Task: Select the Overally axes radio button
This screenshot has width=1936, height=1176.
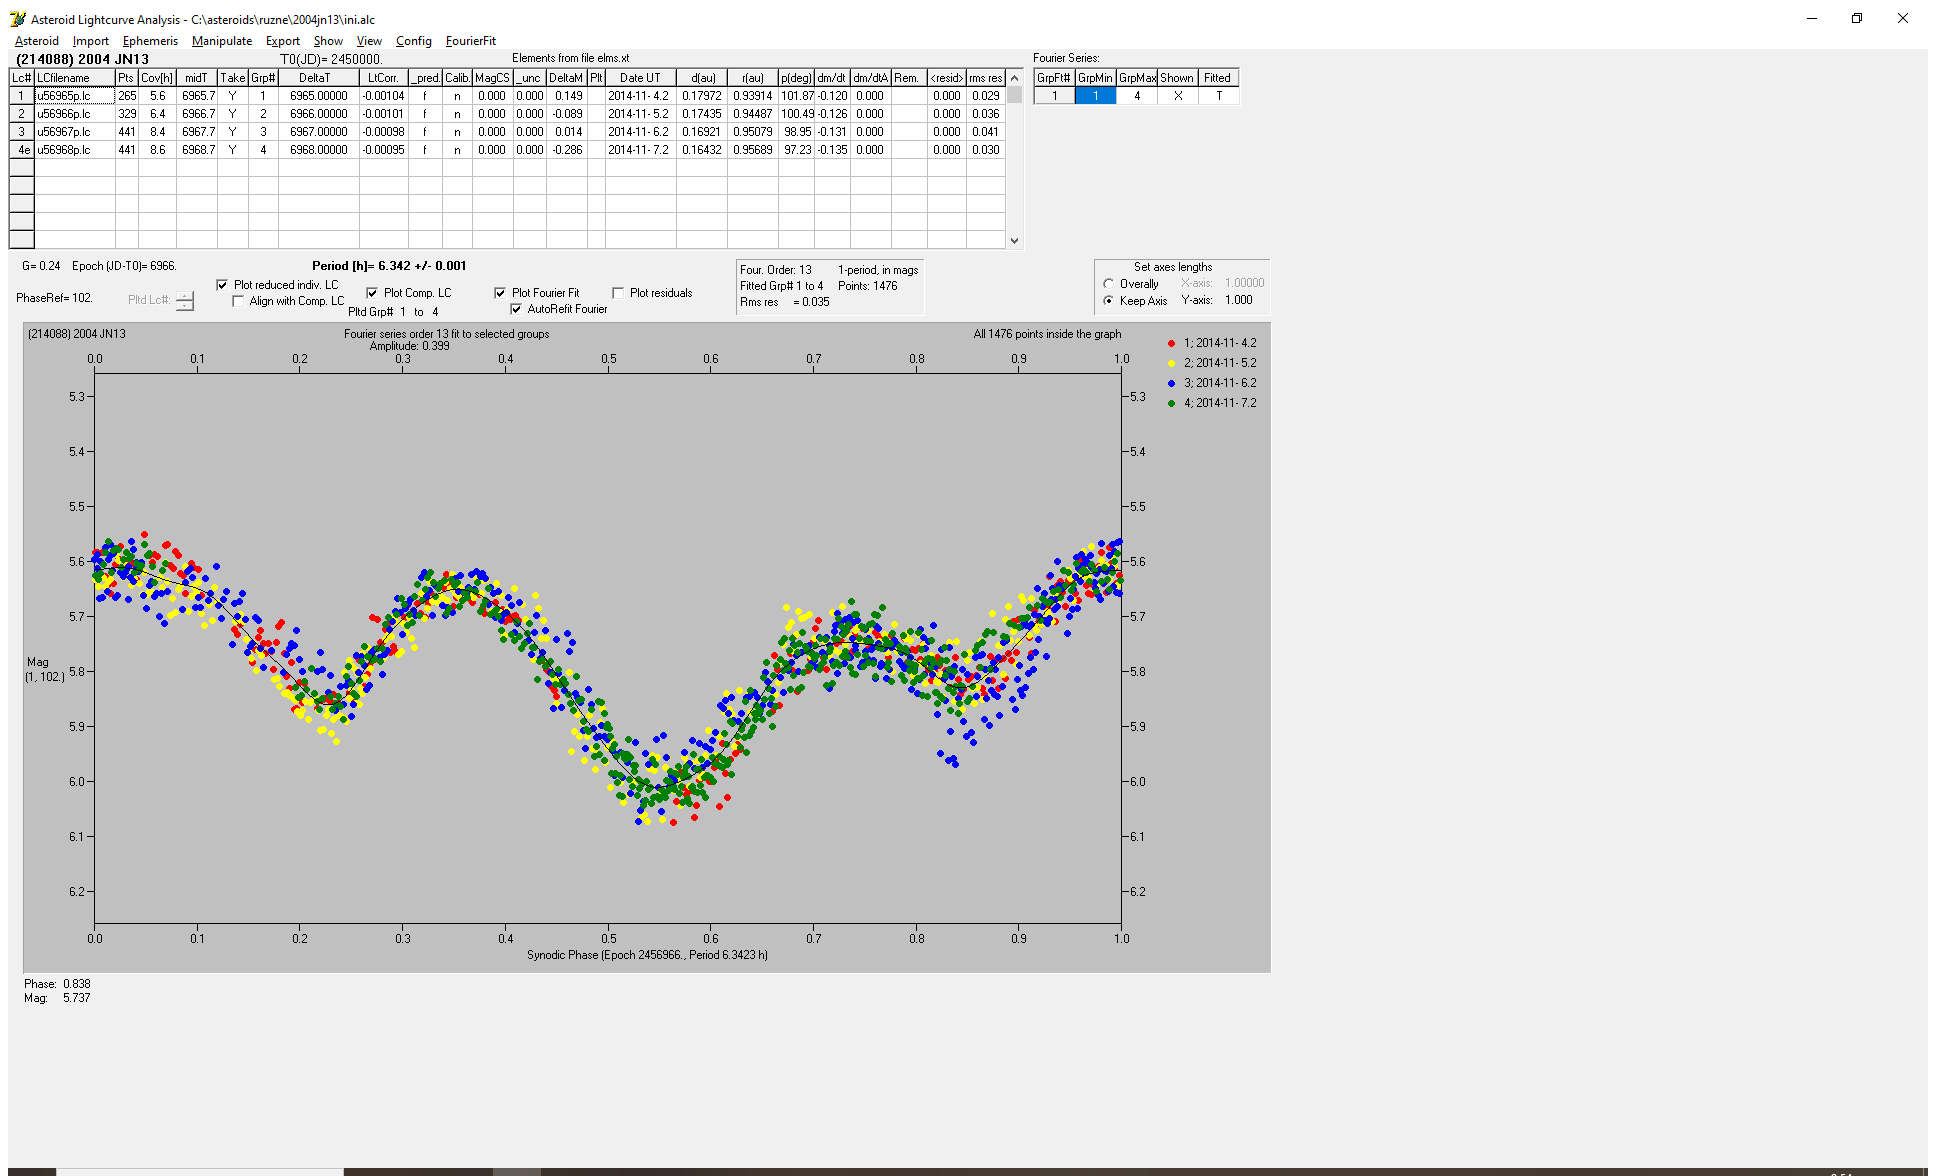Action: (1108, 284)
